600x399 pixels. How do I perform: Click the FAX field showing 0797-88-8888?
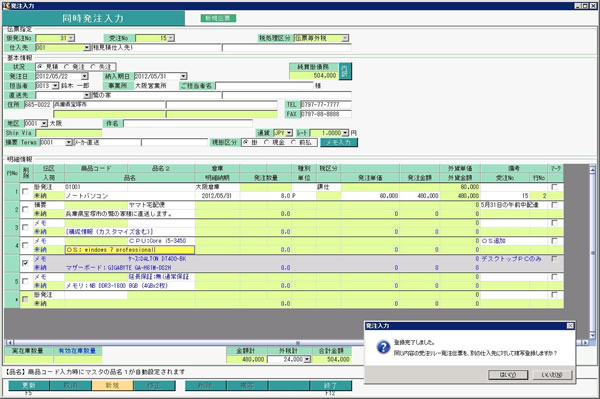coord(326,114)
